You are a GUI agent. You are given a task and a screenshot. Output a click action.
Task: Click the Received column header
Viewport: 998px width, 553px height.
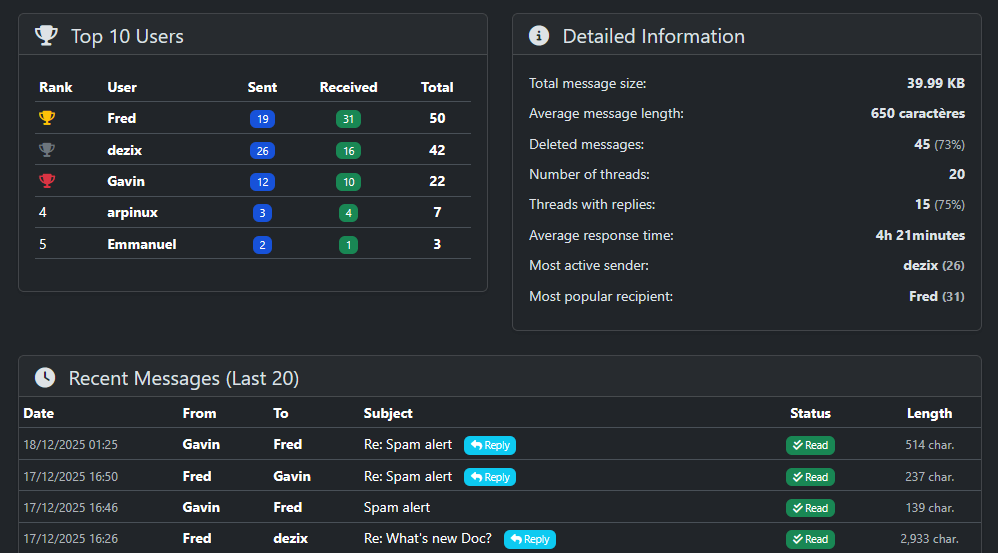point(348,87)
